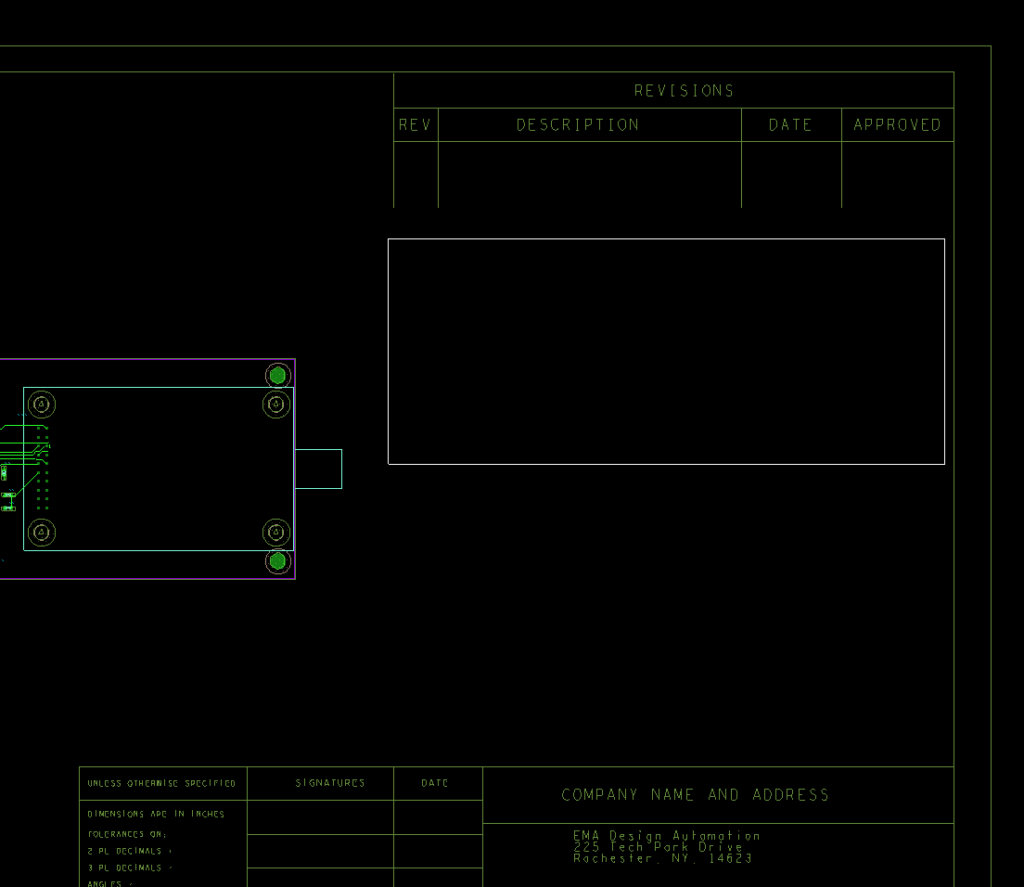Viewport: 1024px width, 887px height.
Task: Select the small cyan connector rectangle beside board
Action: pyautogui.click(x=319, y=469)
